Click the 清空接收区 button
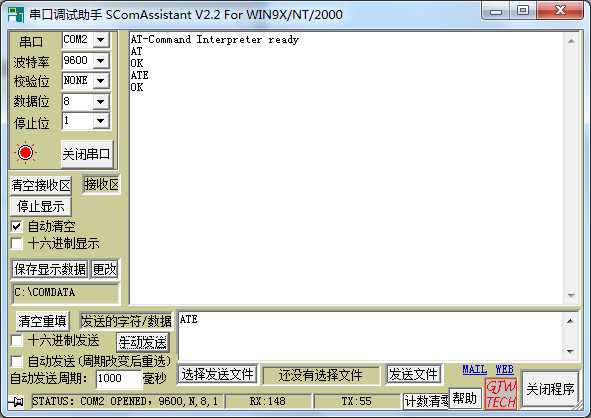Screen dimensions: 591x418 pos(41,185)
